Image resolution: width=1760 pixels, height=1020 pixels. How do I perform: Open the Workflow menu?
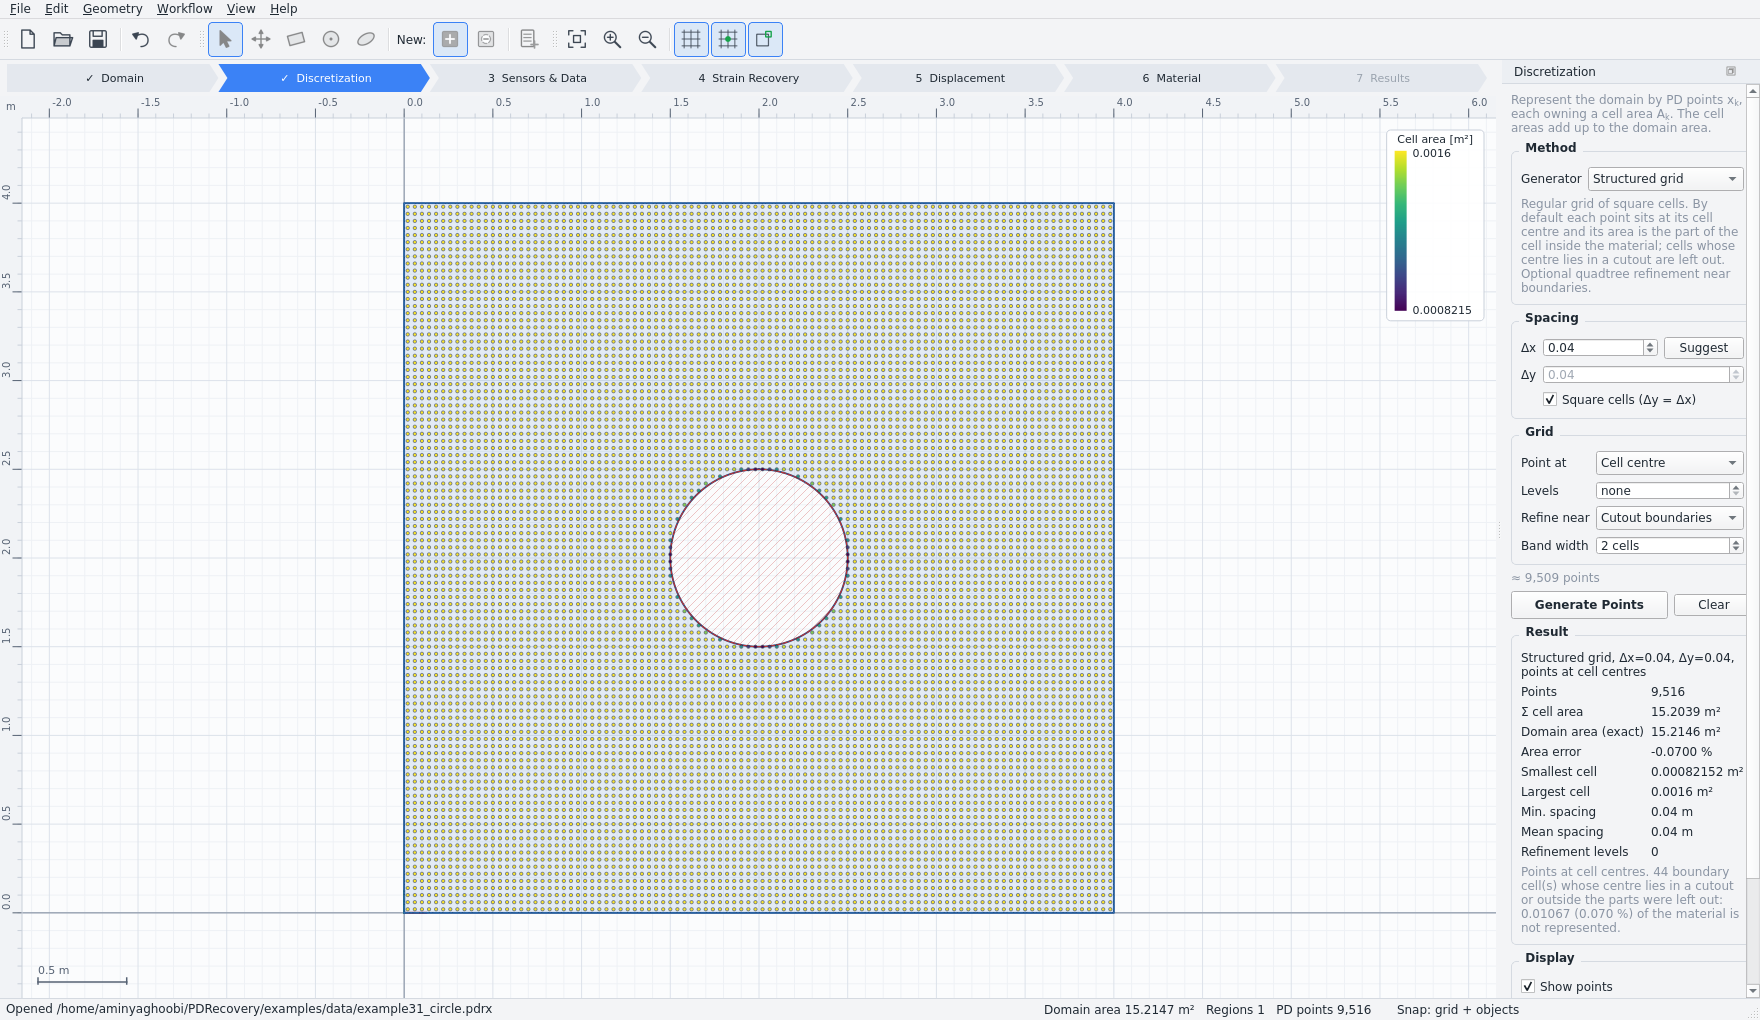click(184, 8)
